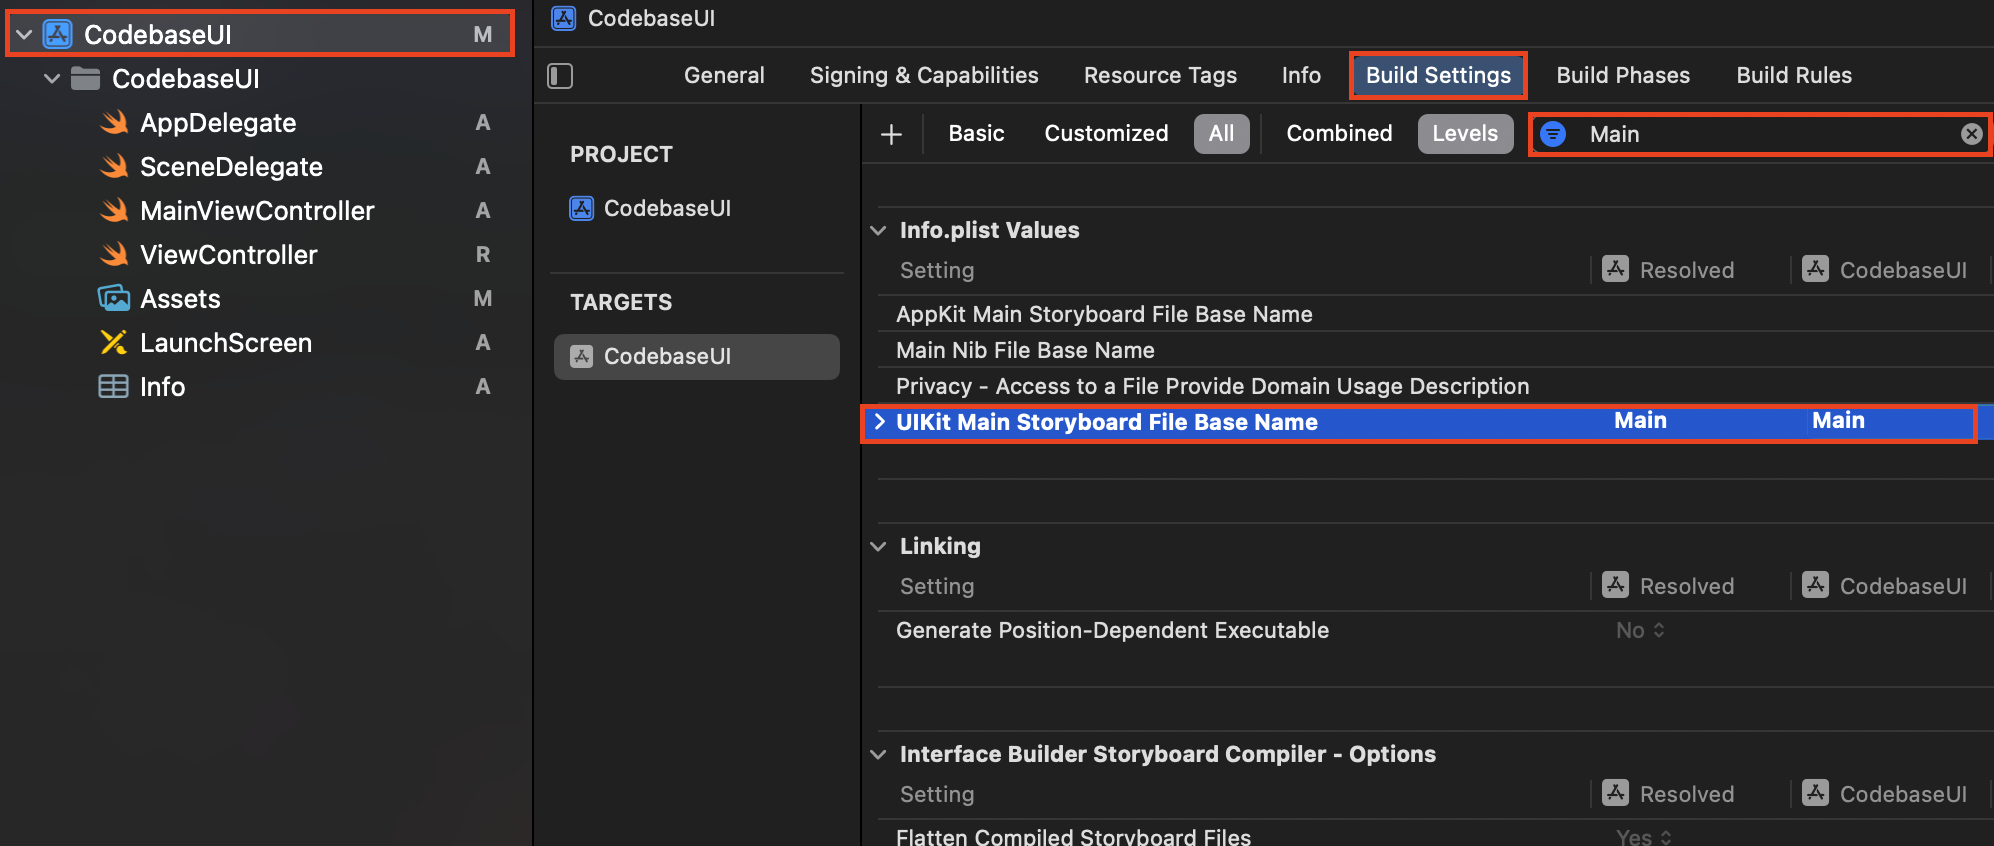Click the R status badge beside ViewController
This screenshot has width=1994, height=846.
(483, 254)
